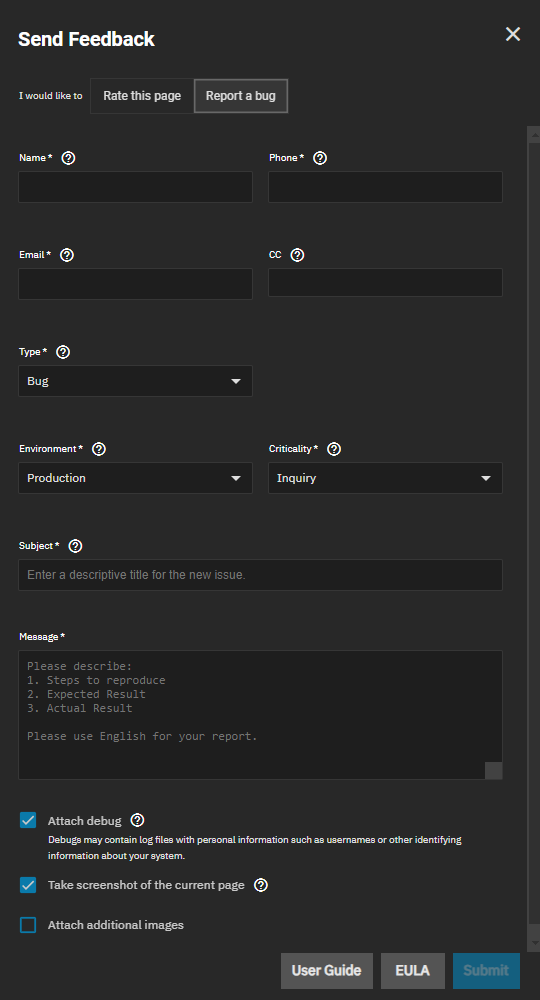Open Criticality dropdown showing Inquiry

(385, 478)
